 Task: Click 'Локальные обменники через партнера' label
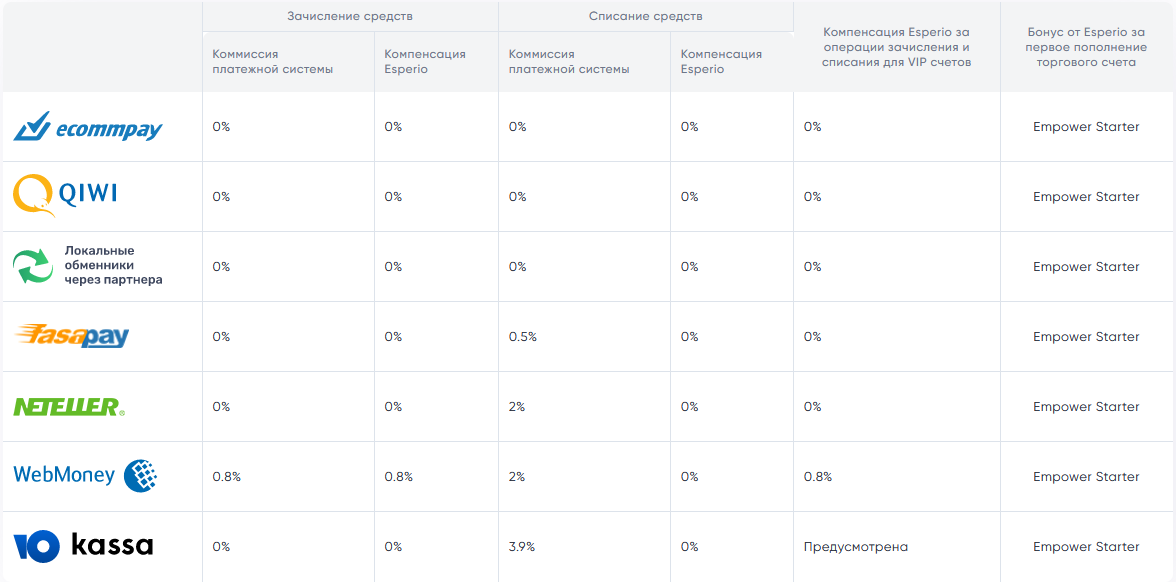point(113,265)
